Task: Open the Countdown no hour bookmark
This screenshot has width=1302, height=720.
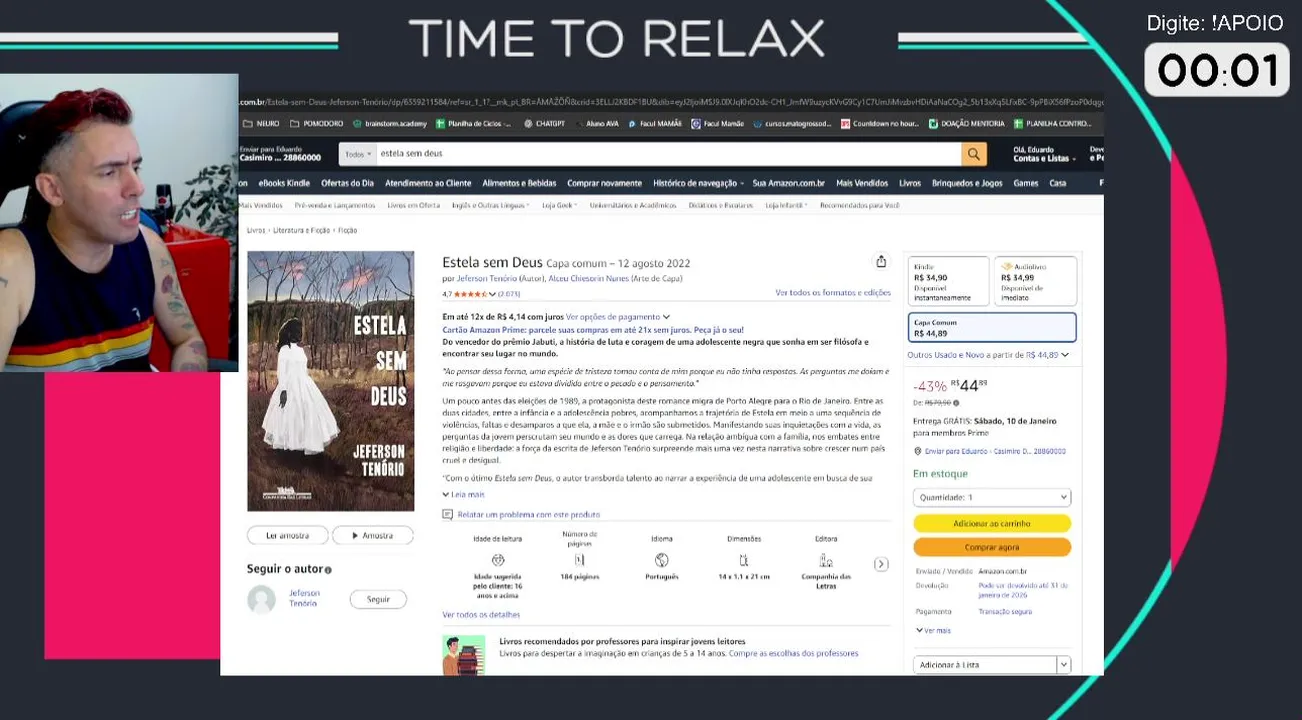Action: (880, 124)
